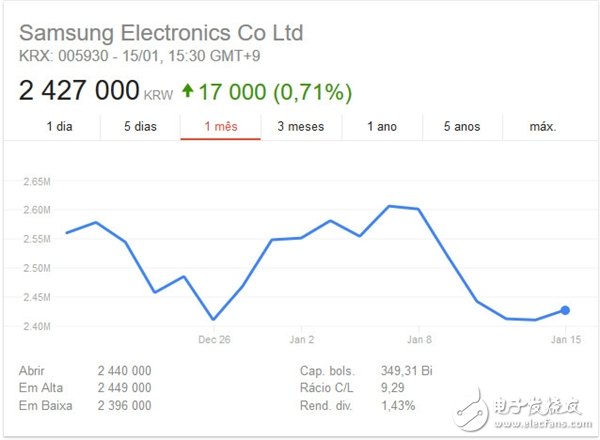Click the Jan 8 axis label
The image size is (600, 440).
[x=419, y=339]
